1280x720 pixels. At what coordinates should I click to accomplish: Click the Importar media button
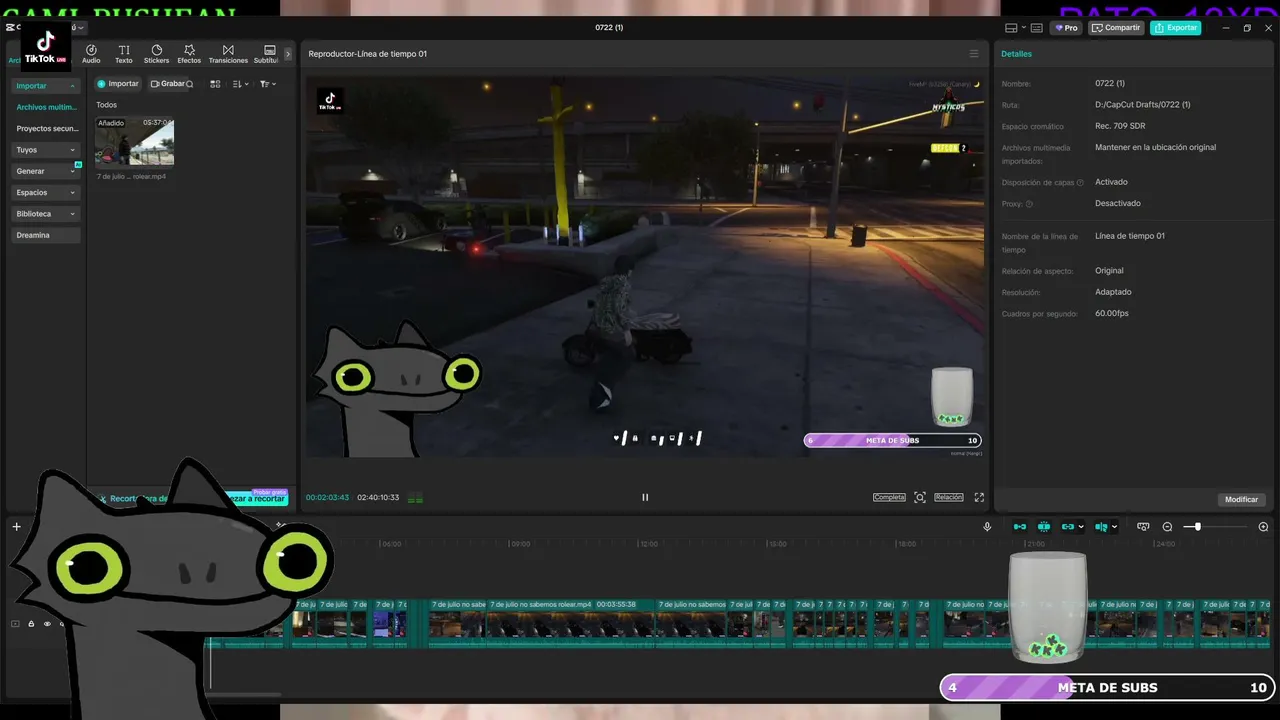(x=118, y=84)
